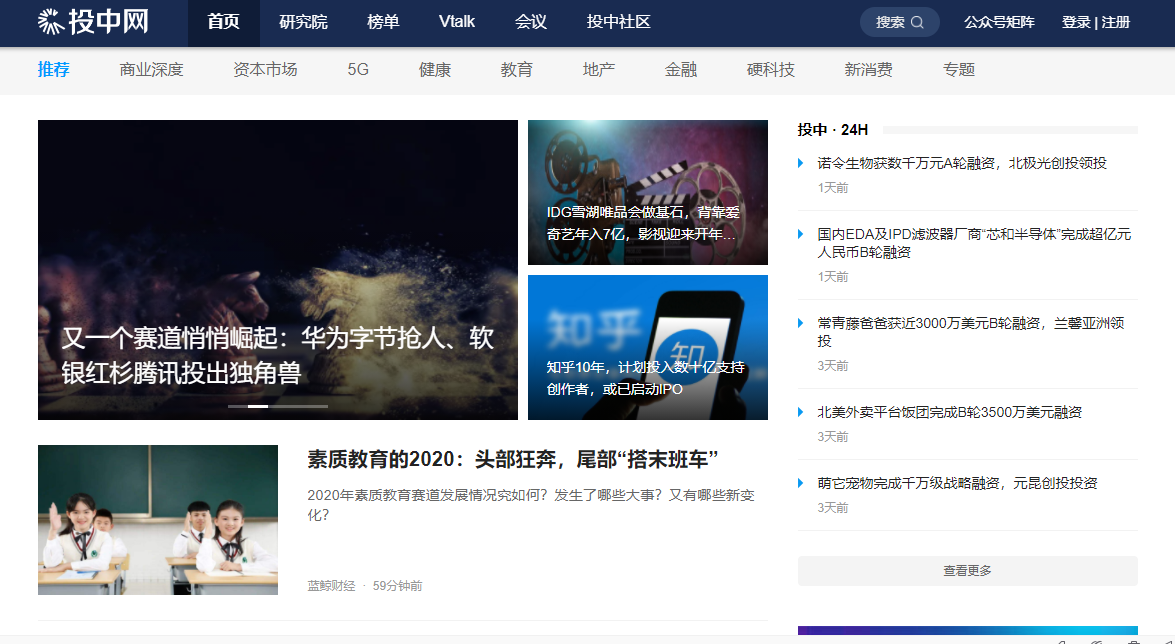Open 诺令生物获数千万元A轮融资 news
This screenshot has height=644, width=1175.
(x=961, y=163)
